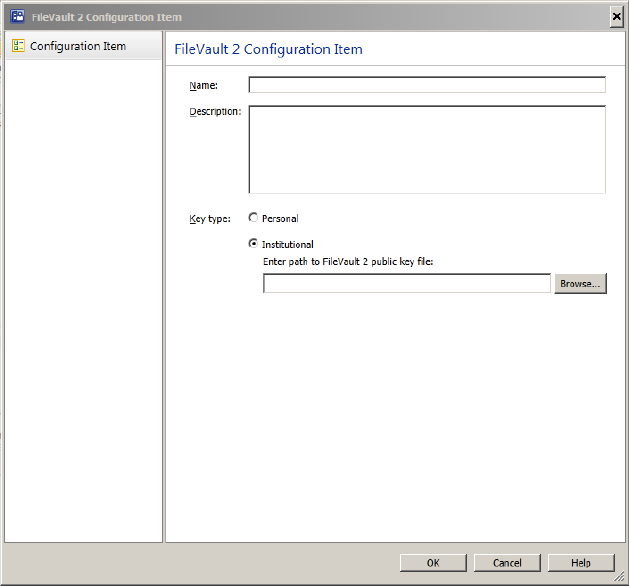Close the FileVault 2 Configuration Item dialog
This screenshot has width=629, height=586.
pyautogui.click(x=615, y=17)
